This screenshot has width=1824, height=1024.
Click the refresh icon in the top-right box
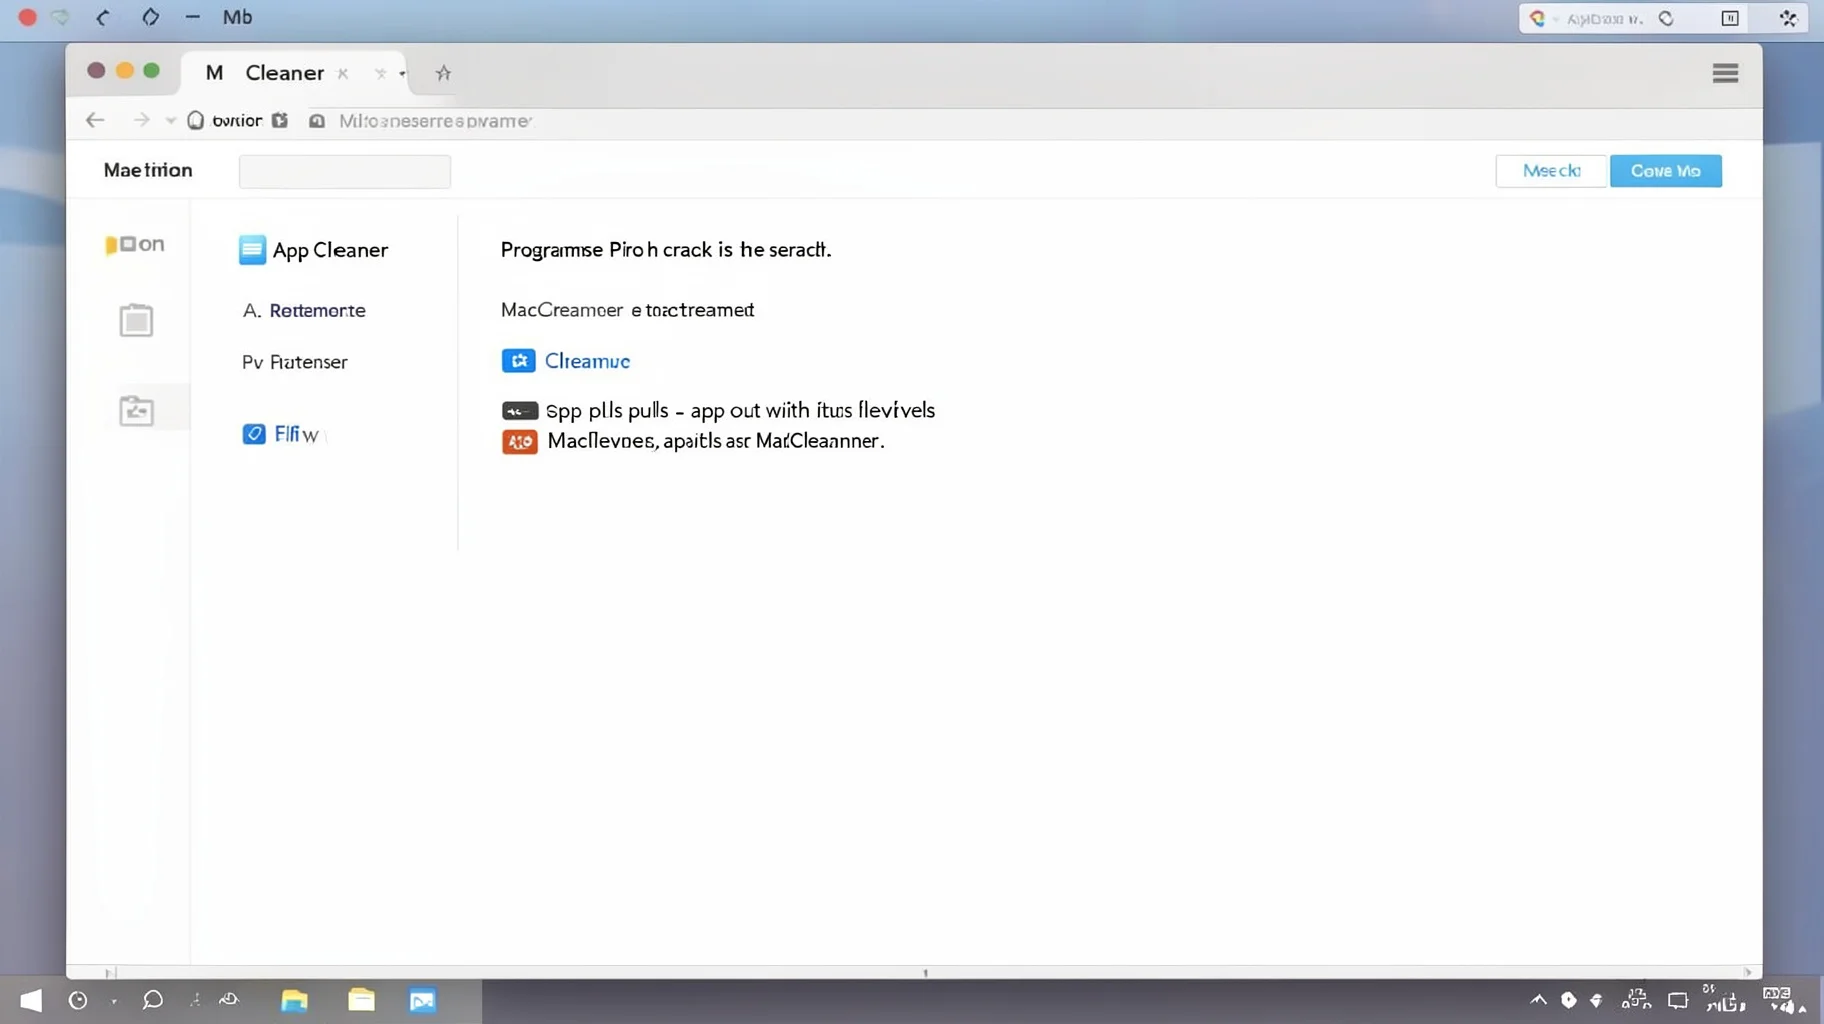(x=1666, y=18)
